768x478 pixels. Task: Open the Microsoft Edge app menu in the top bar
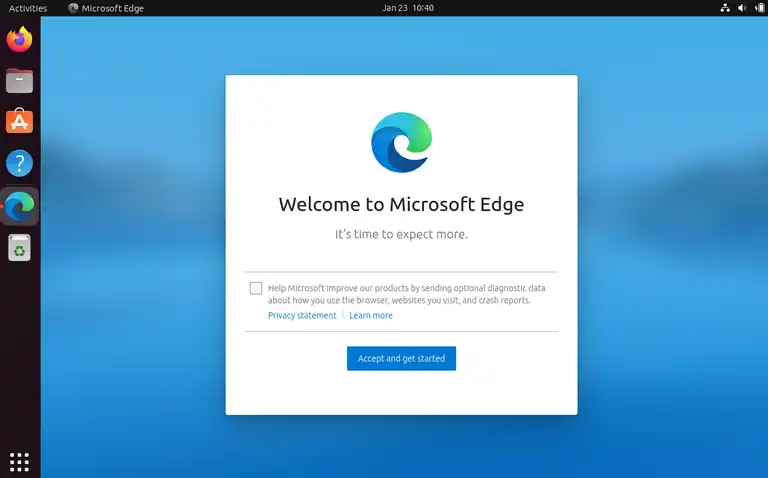pyautogui.click(x=106, y=8)
